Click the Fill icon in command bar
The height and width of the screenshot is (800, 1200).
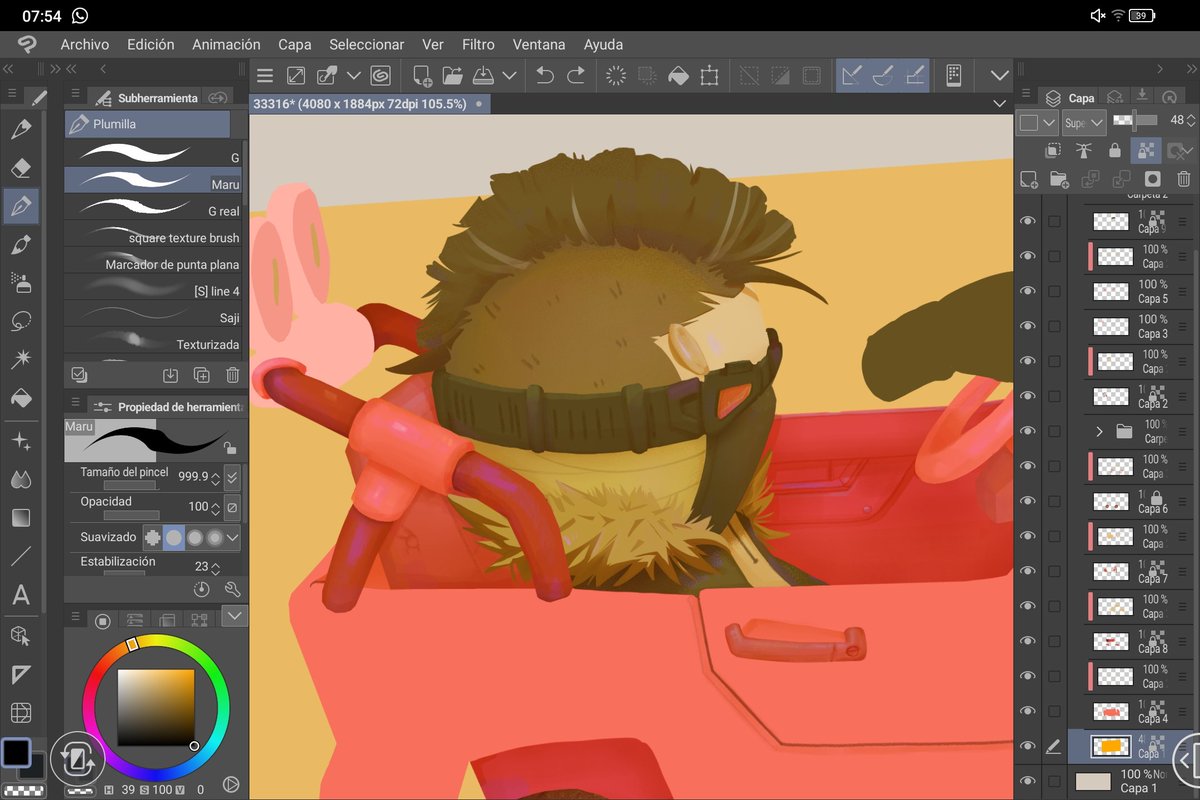678,75
